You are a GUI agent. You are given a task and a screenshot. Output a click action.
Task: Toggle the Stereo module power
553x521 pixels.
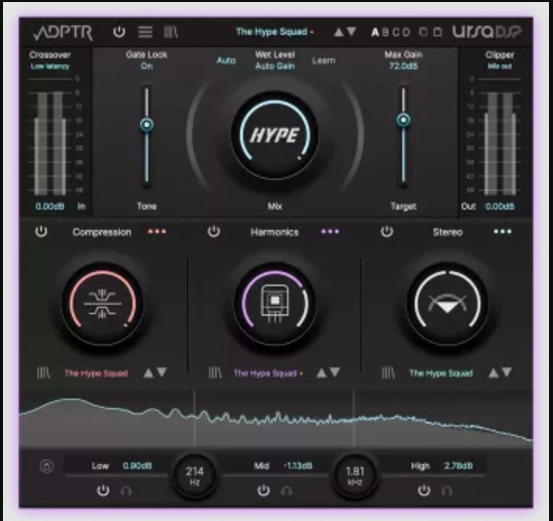[x=387, y=232]
